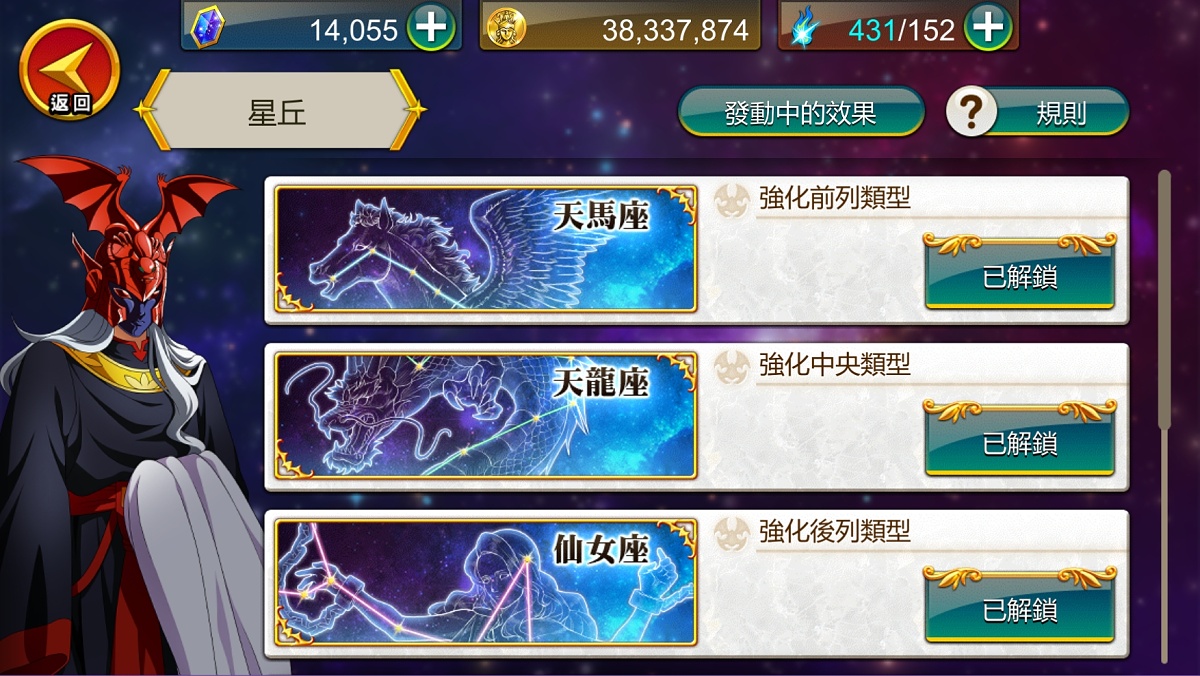Open the 天龍座 Draco constellation banner
1200x676 pixels.
pyautogui.click(x=486, y=416)
